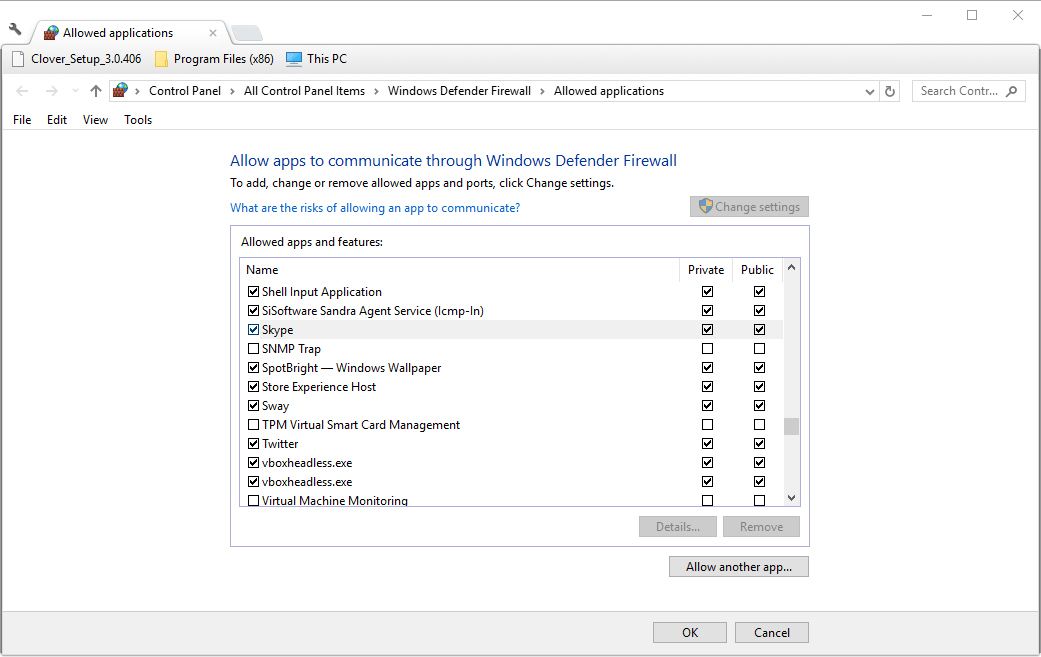Open risks of allowing an app link

pyautogui.click(x=375, y=208)
